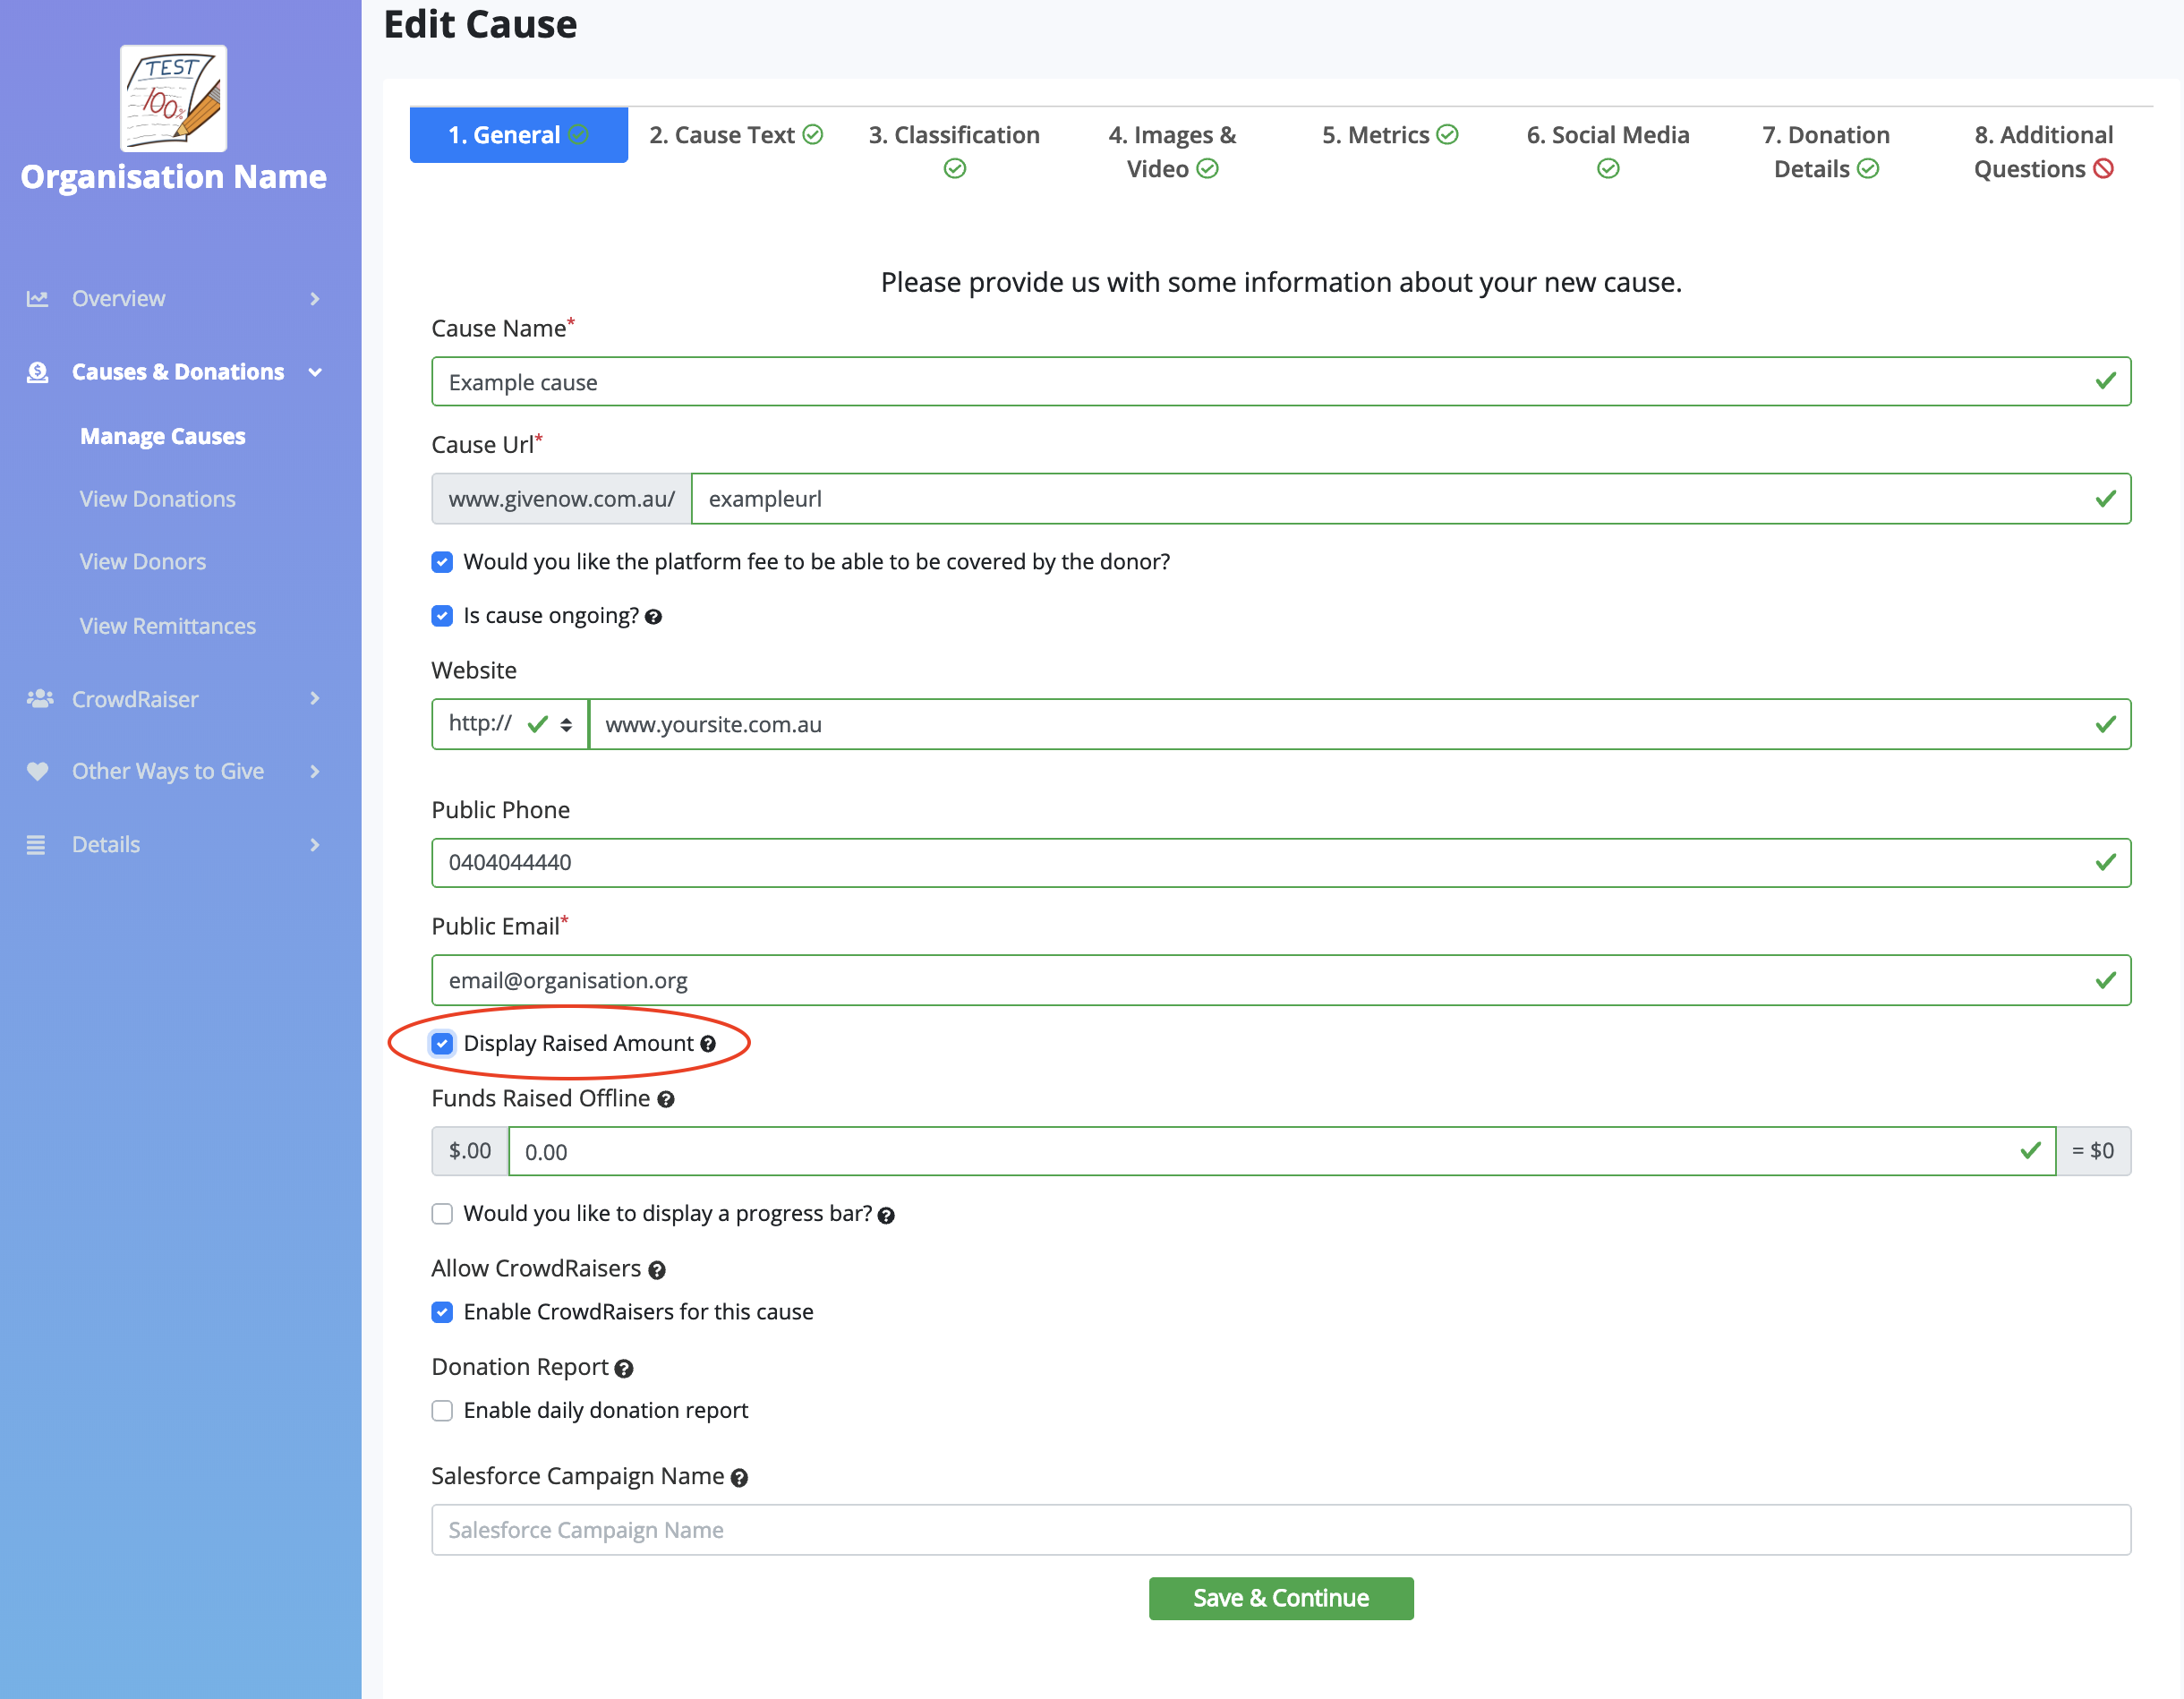
Task: Select the 1. General tab
Action: [x=519, y=135]
